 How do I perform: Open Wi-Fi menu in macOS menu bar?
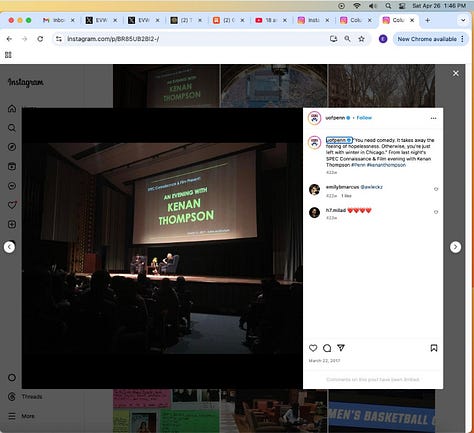357,6
